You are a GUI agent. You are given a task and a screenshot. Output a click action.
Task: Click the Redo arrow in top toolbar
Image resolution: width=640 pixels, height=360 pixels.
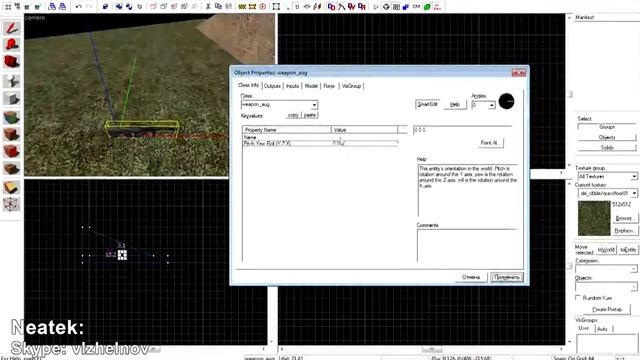point(89,7)
